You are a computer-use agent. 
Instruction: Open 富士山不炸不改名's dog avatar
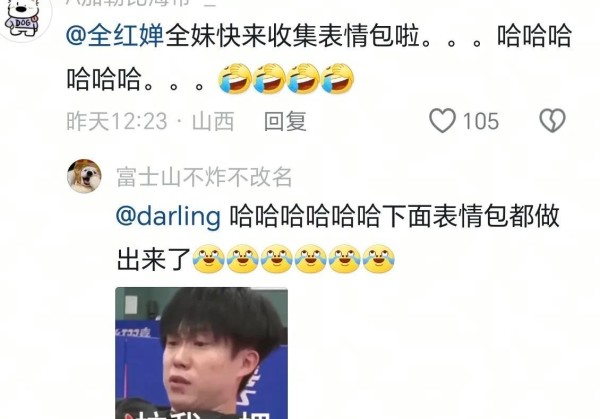pyautogui.click(x=84, y=176)
